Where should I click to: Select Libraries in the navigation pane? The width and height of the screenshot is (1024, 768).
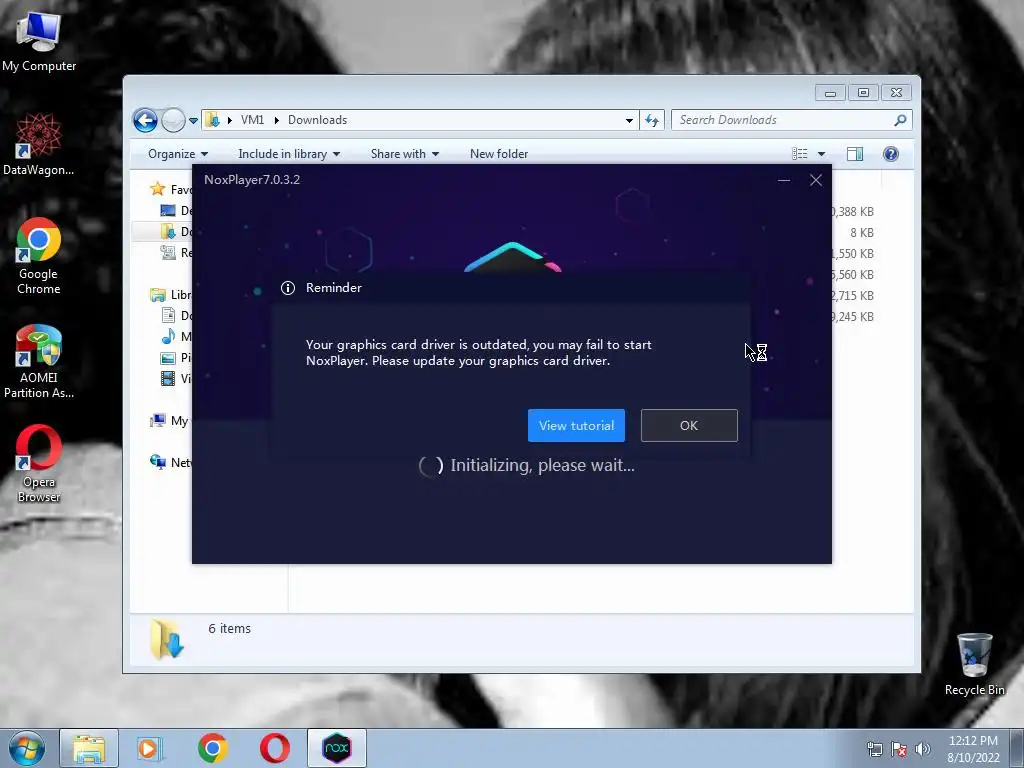[x=171, y=295]
